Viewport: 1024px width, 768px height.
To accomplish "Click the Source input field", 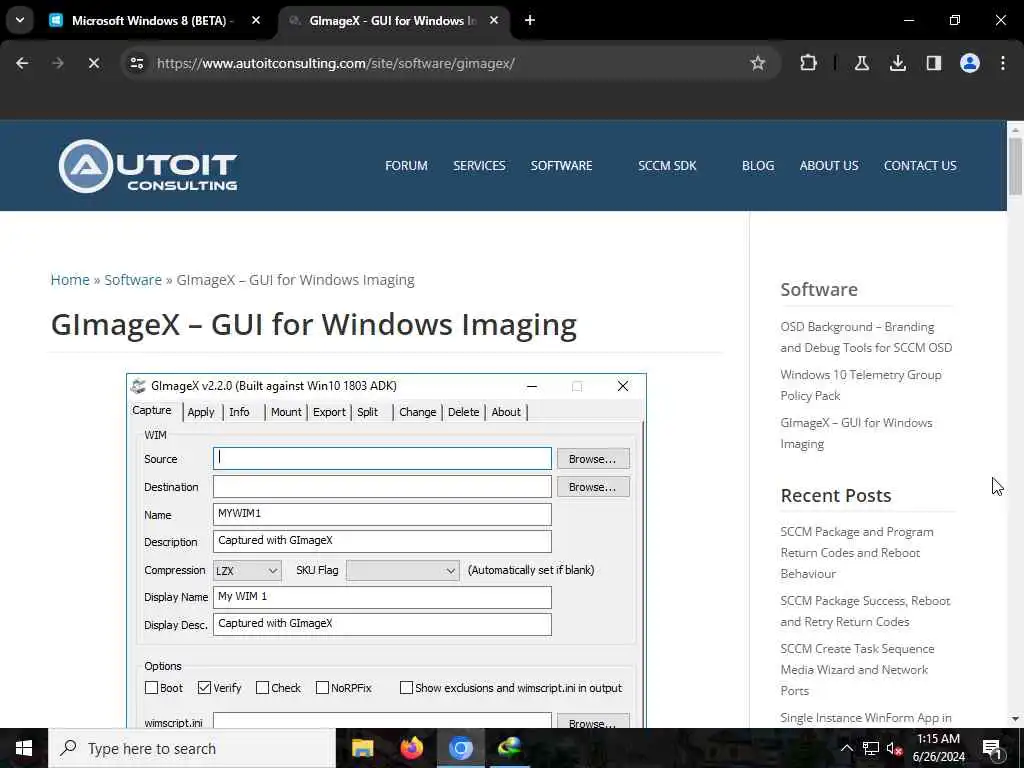I will click(382, 458).
